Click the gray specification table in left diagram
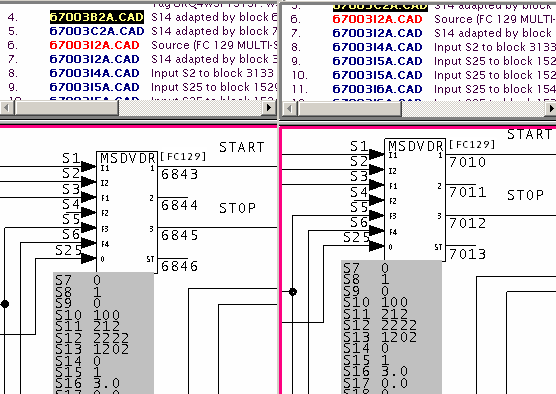The image size is (556, 394). point(104,333)
